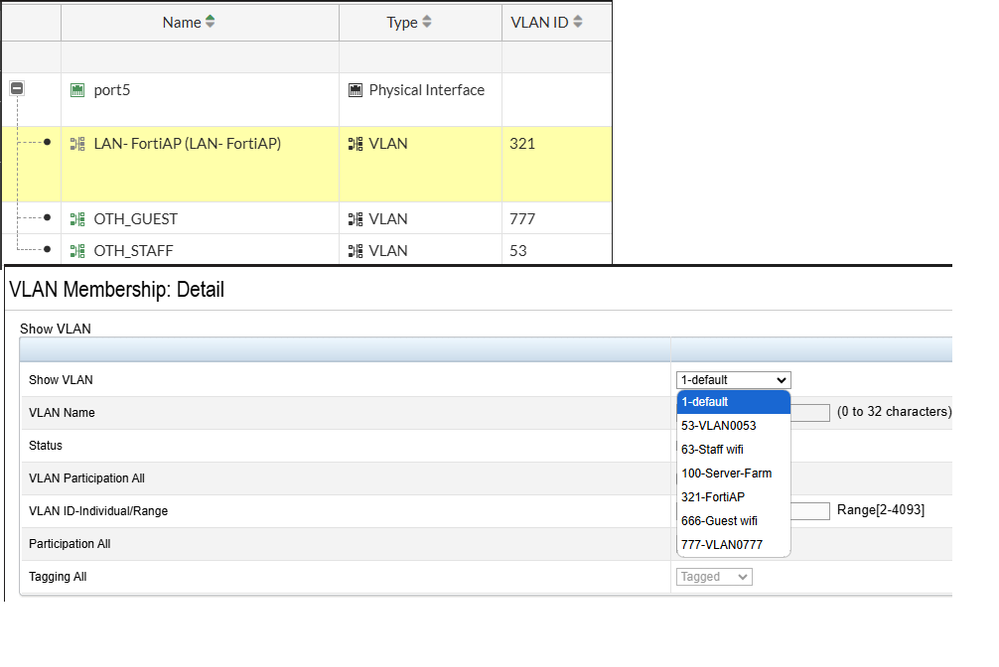
Task: Click the Name column header text
Action: pyautogui.click(x=182, y=22)
